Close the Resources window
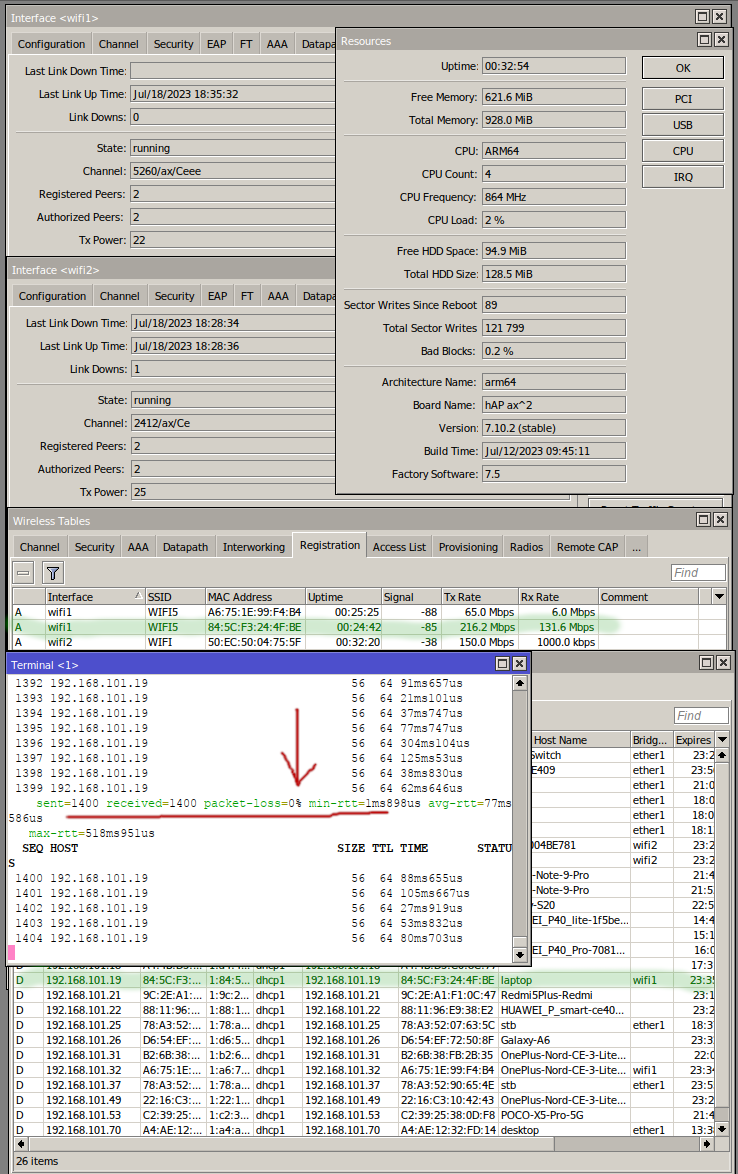738x1174 pixels. click(720, 39)
